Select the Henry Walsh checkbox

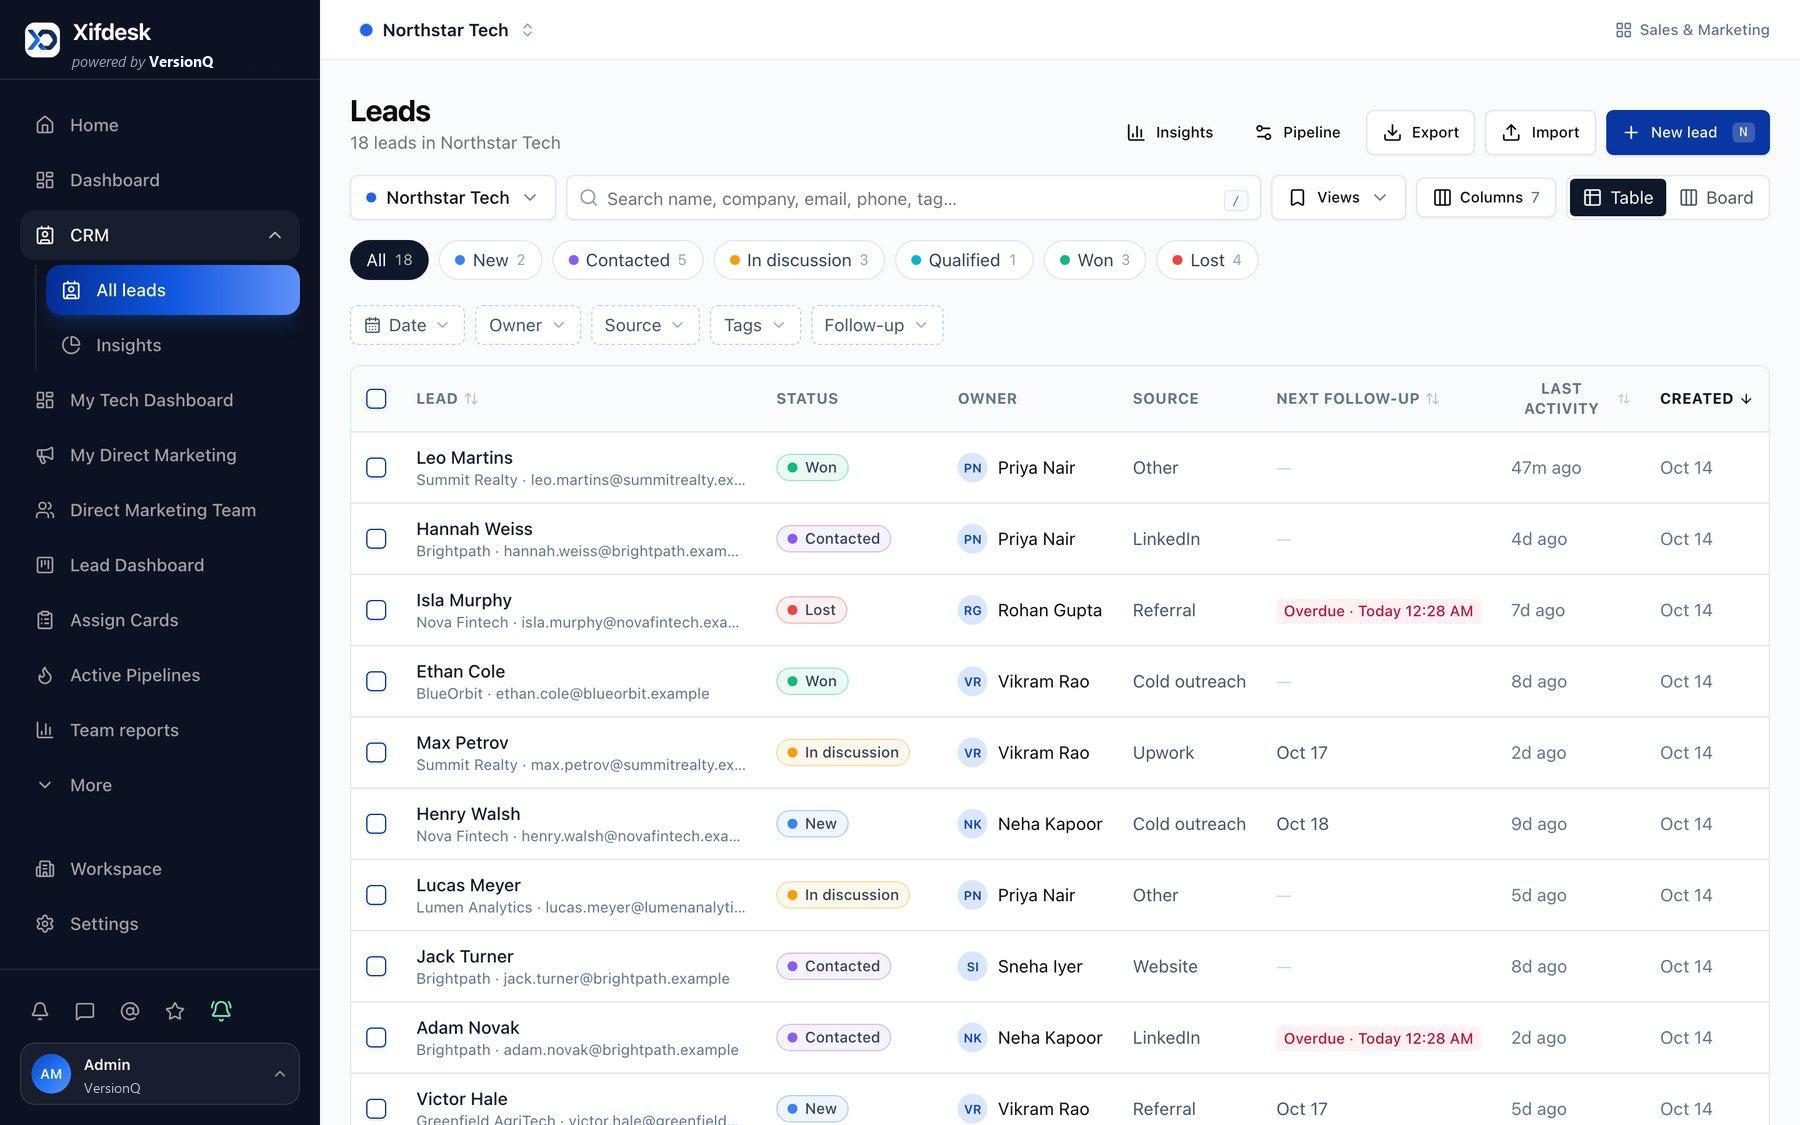point(376,824)
